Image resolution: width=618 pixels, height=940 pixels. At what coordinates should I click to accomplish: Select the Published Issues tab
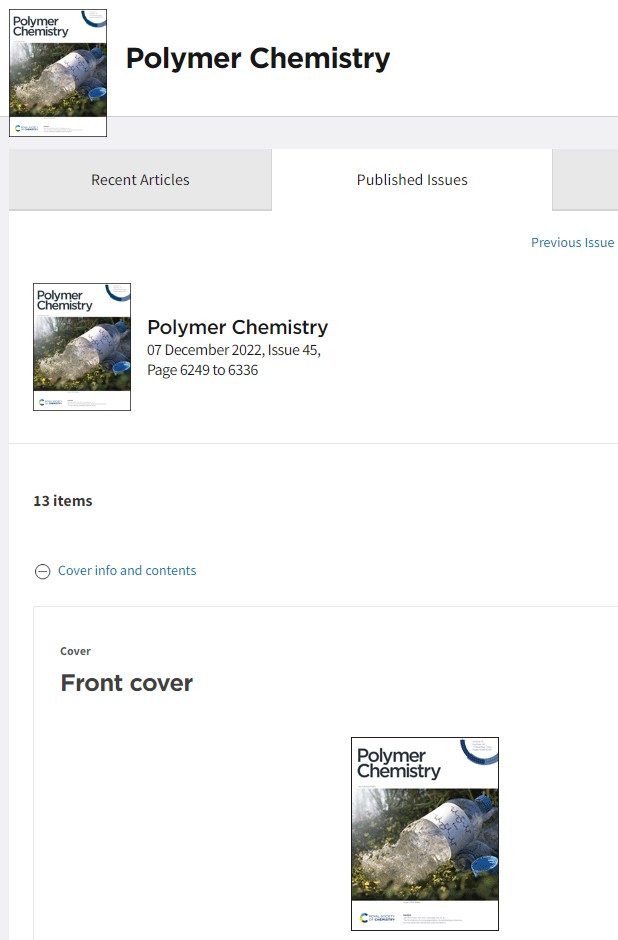click(x=412, y=180)
